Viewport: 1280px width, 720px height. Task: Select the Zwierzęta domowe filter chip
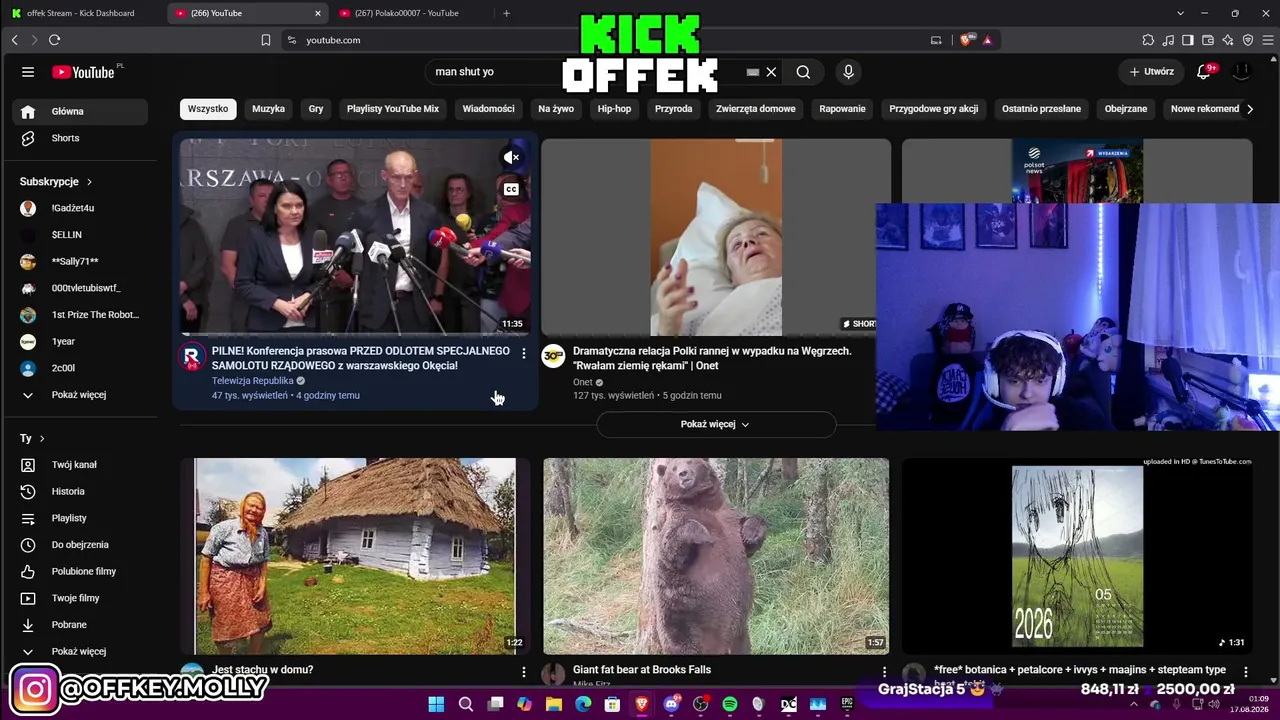point(756,109)
